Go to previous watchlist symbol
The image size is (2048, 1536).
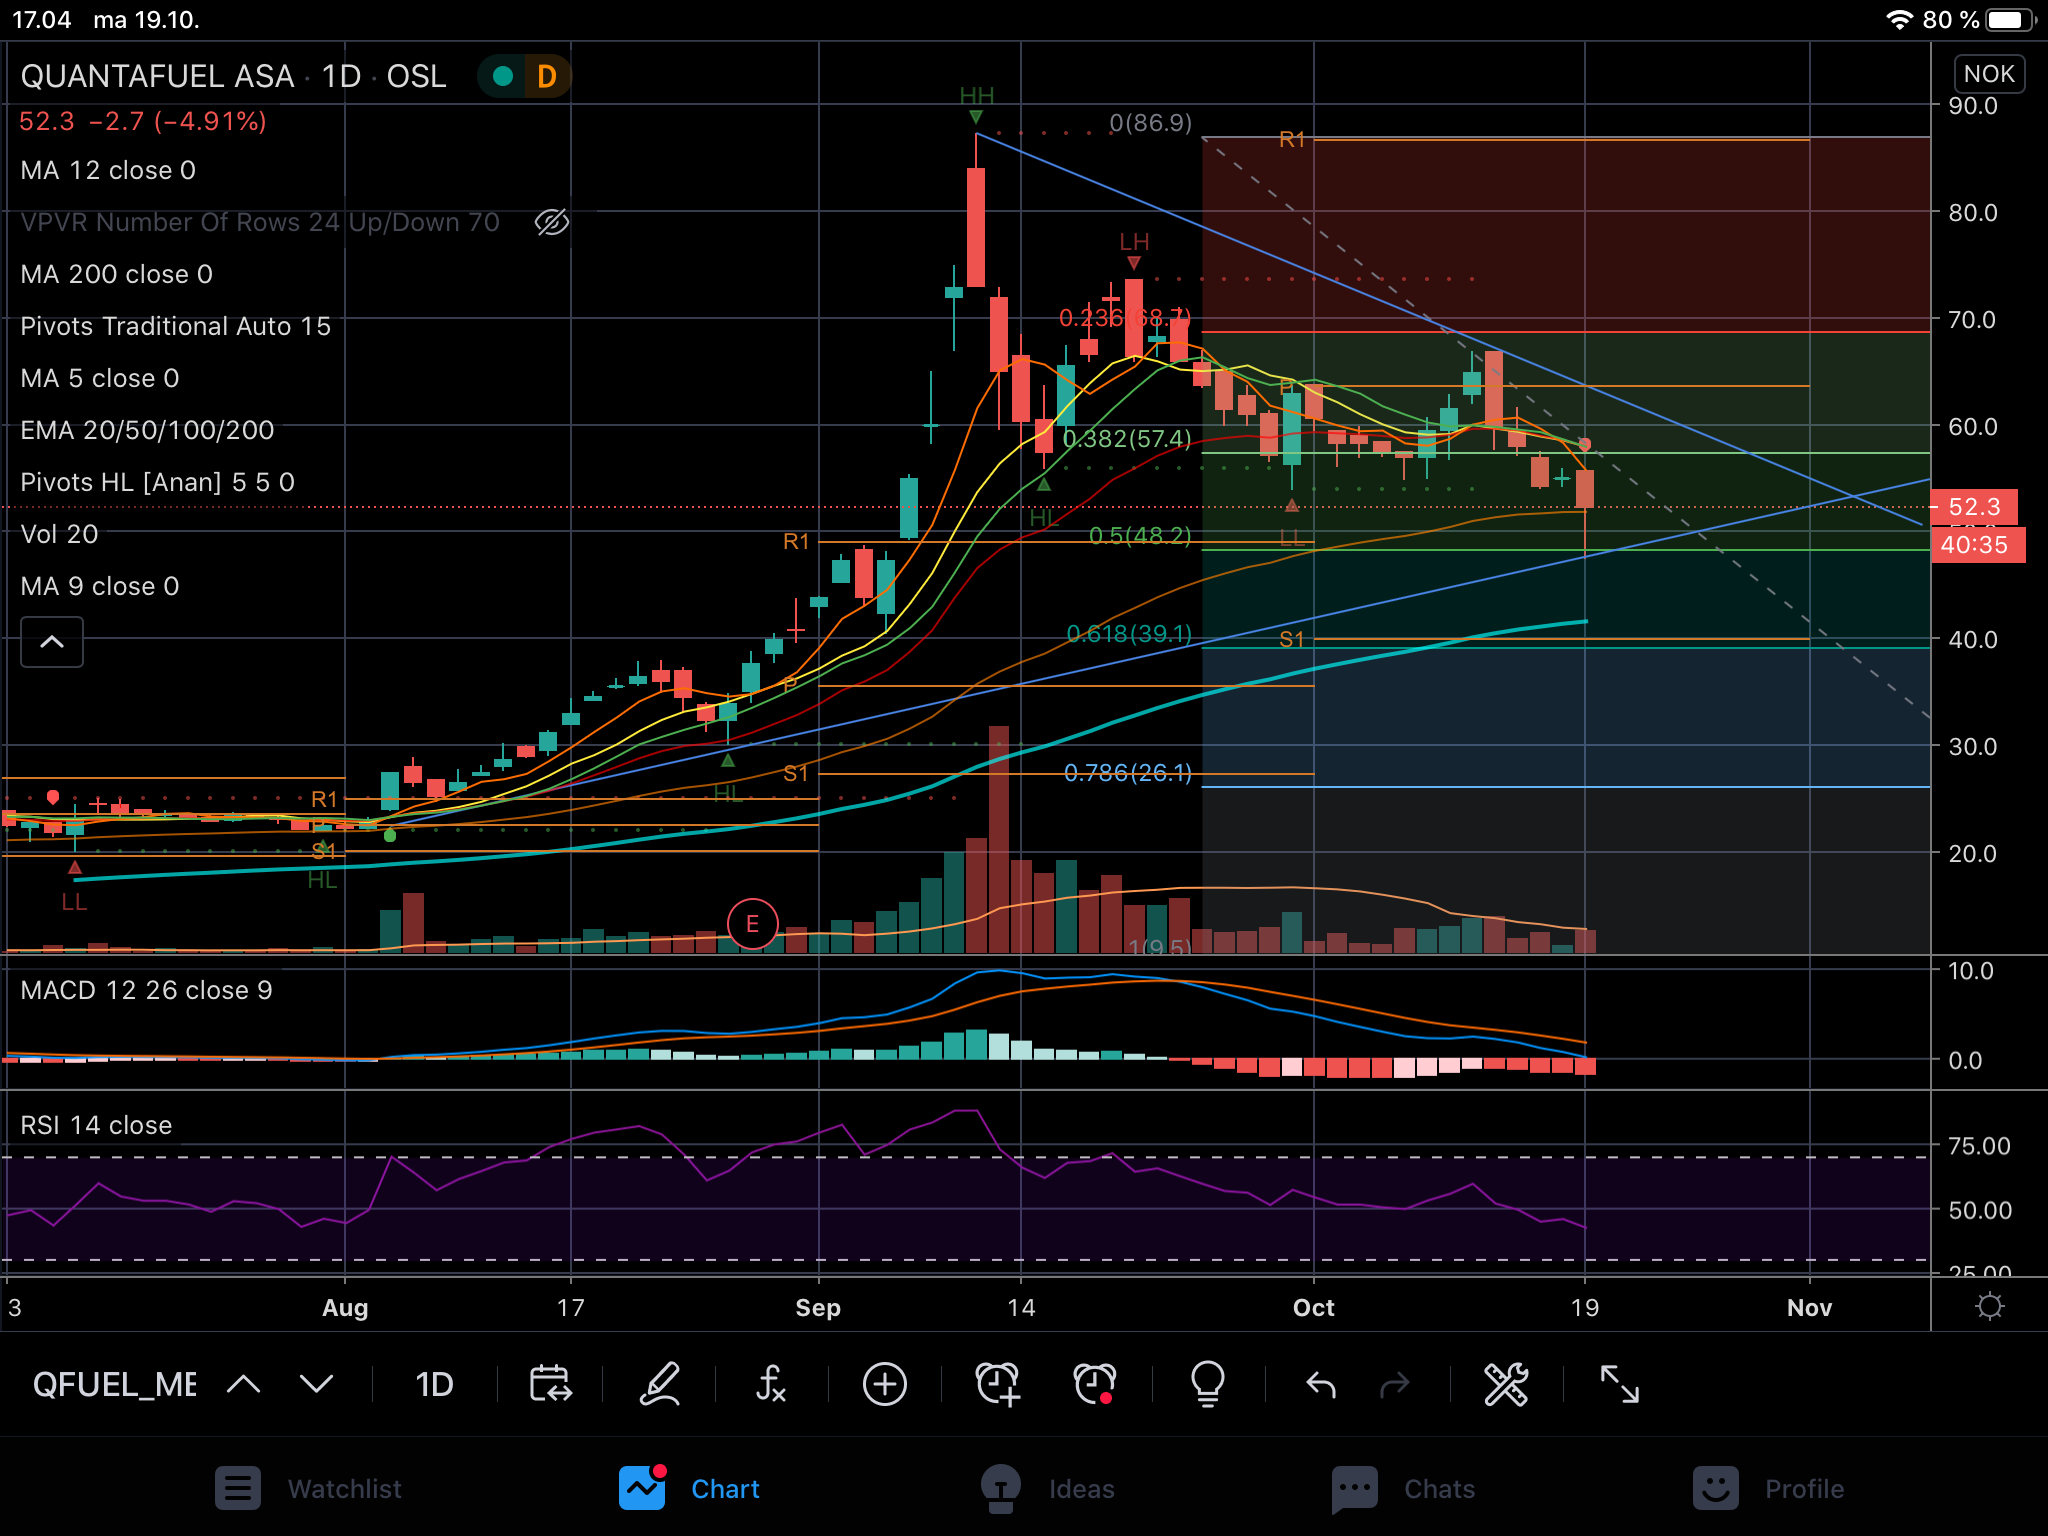243,1385
